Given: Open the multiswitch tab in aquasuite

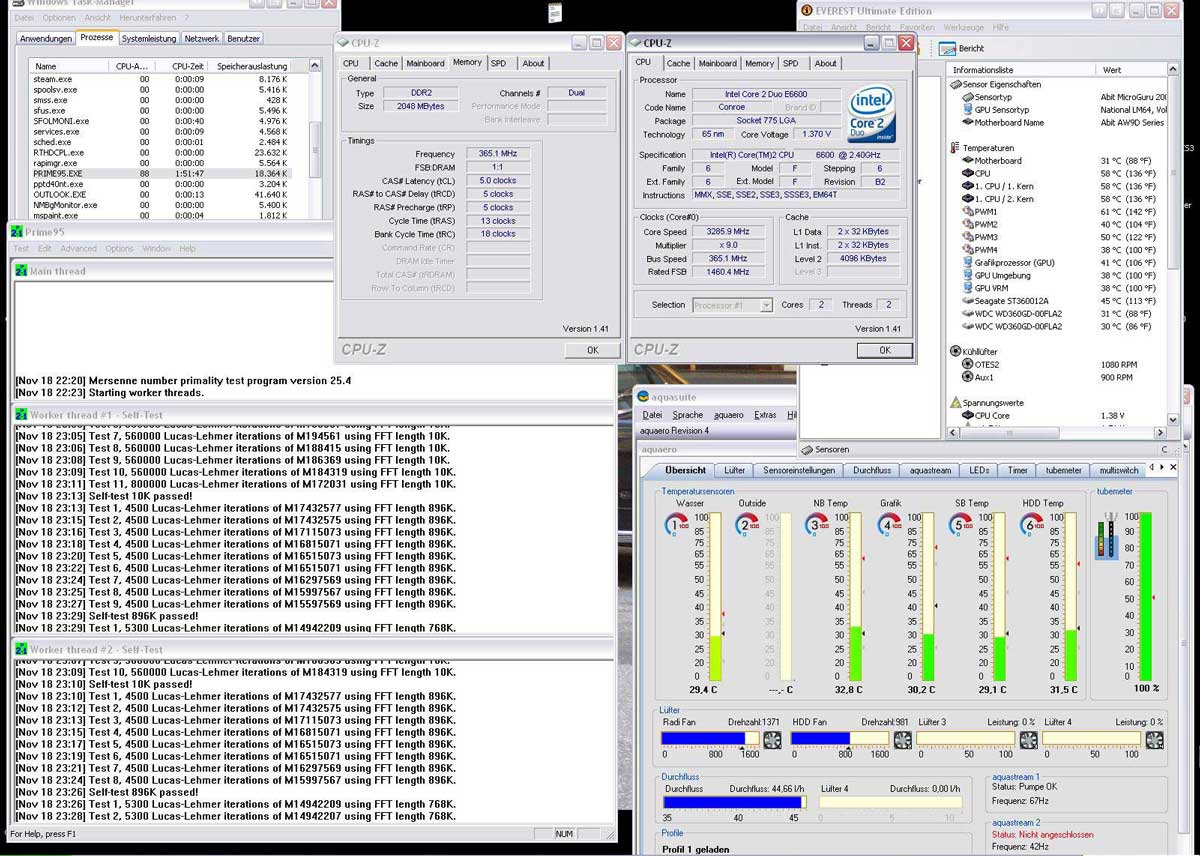Looking at the screenshot, I should click(x=1119, y=470).
